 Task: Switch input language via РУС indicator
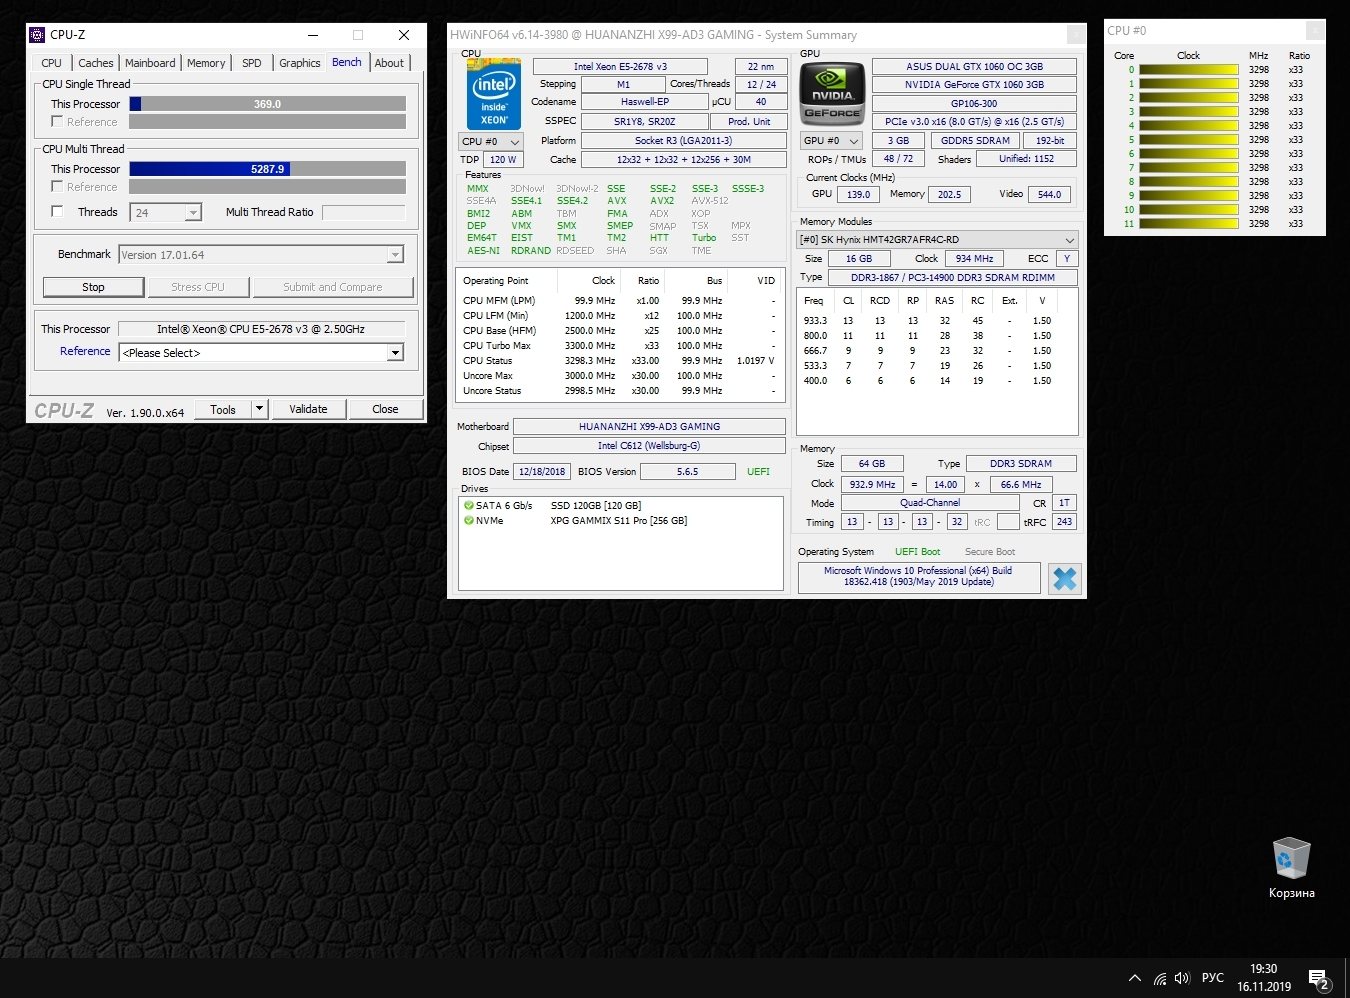click(x=1212, y=978)
